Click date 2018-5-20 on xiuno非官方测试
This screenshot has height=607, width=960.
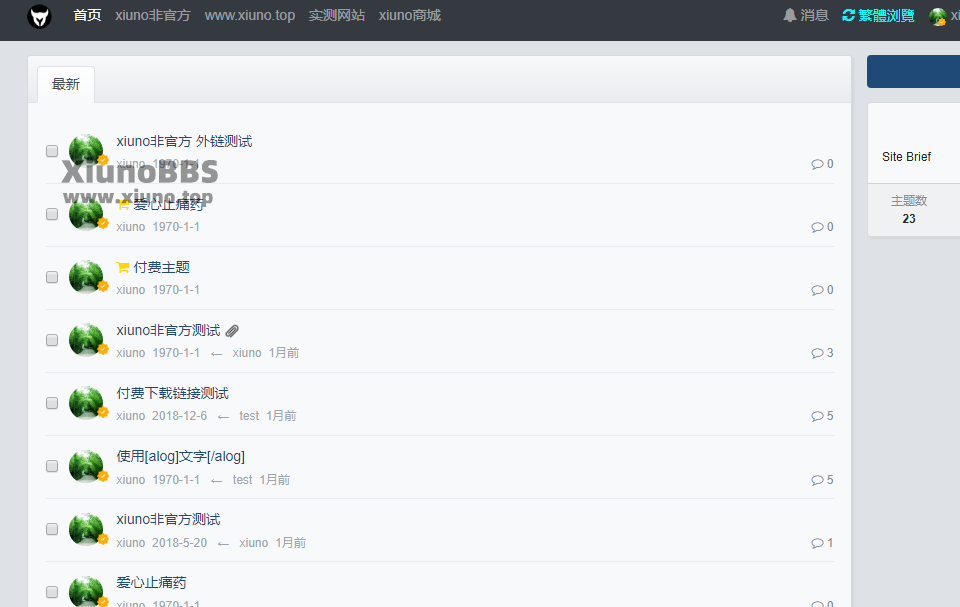point(179,543)
